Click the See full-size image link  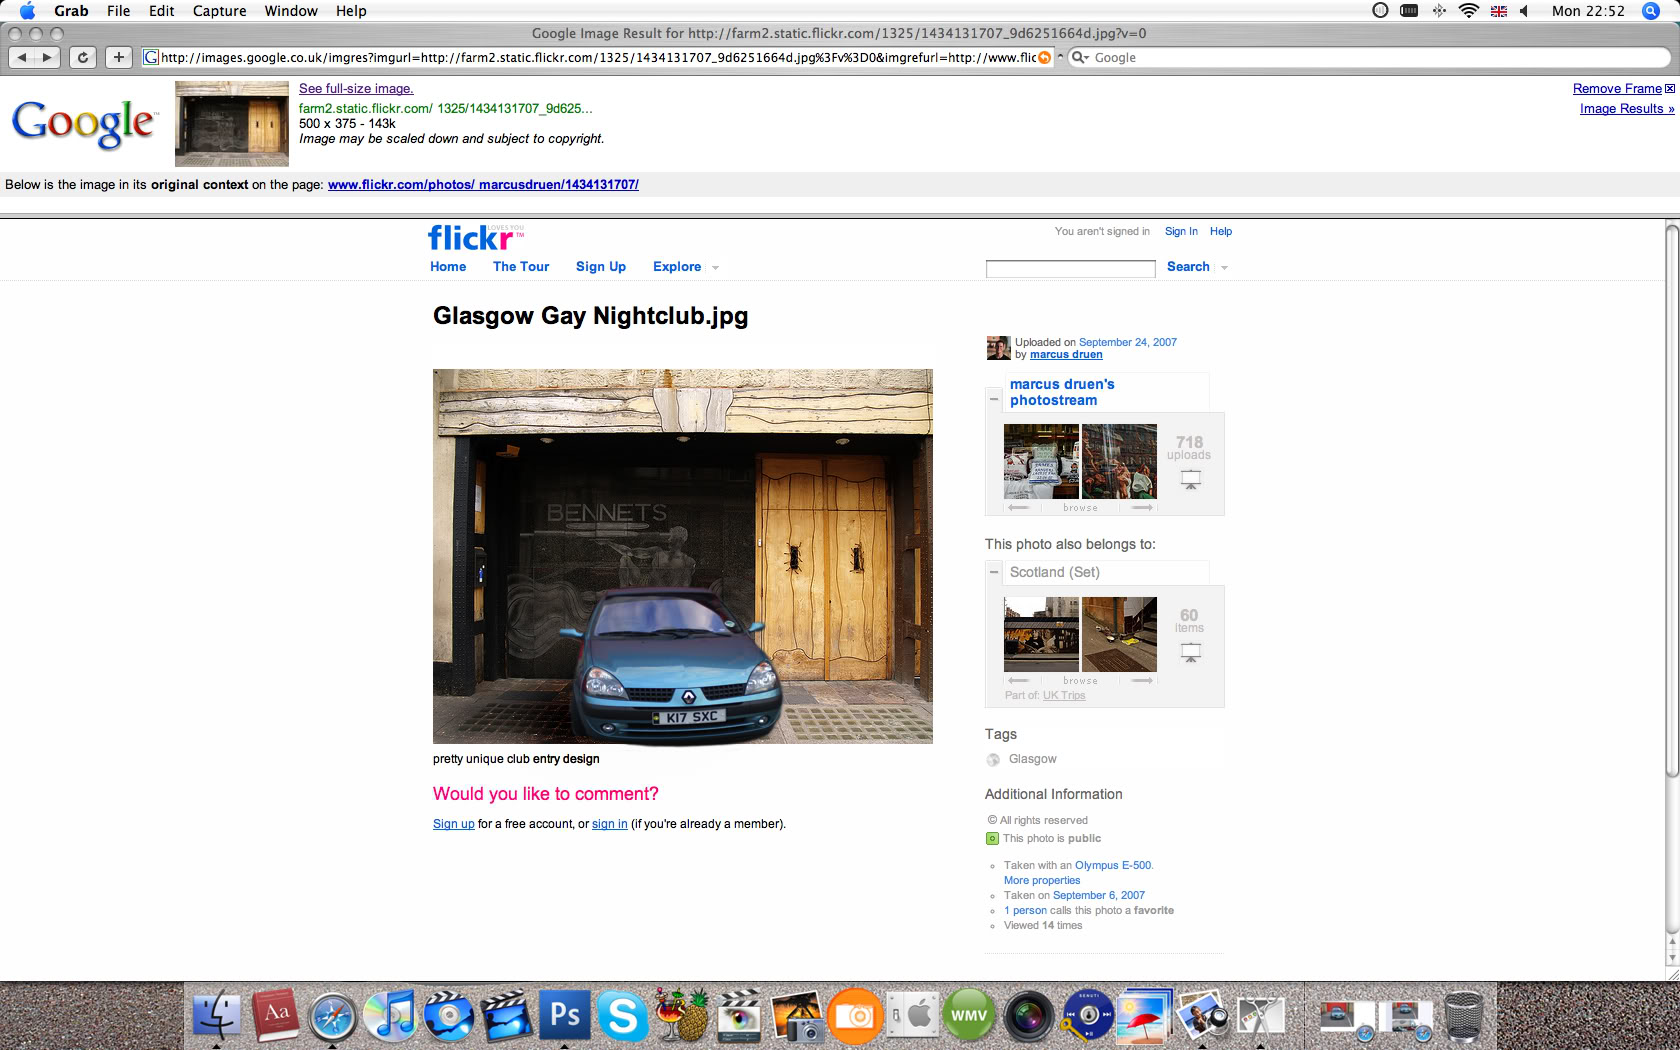pos(356,89)
